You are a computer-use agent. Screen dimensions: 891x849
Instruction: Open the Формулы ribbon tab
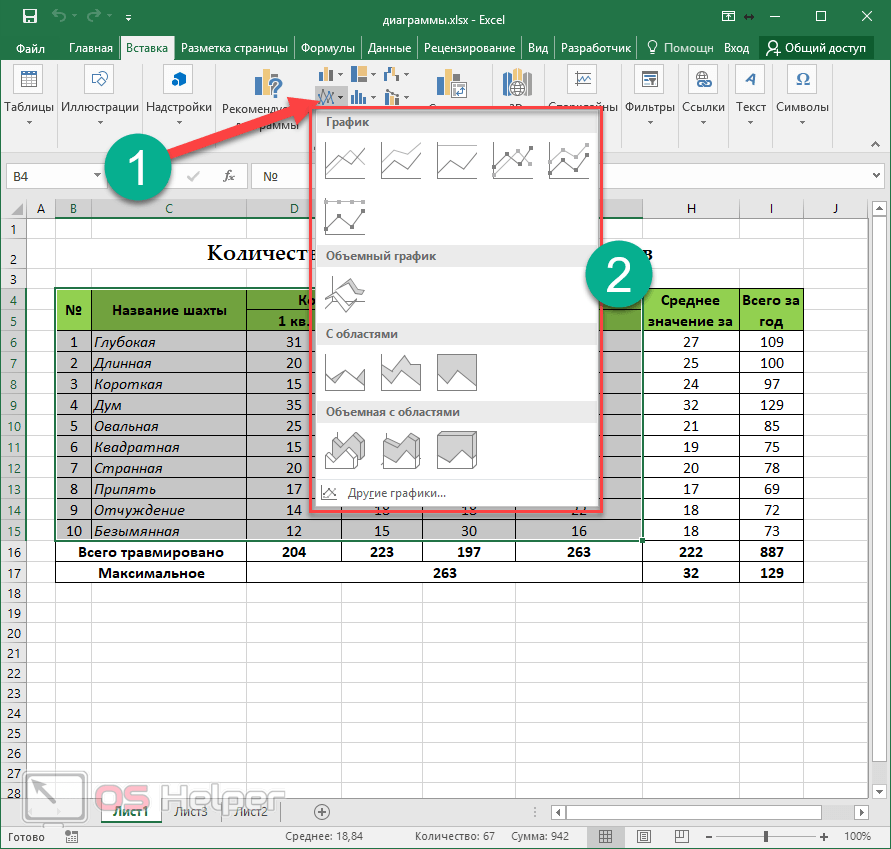pos(327,48)
